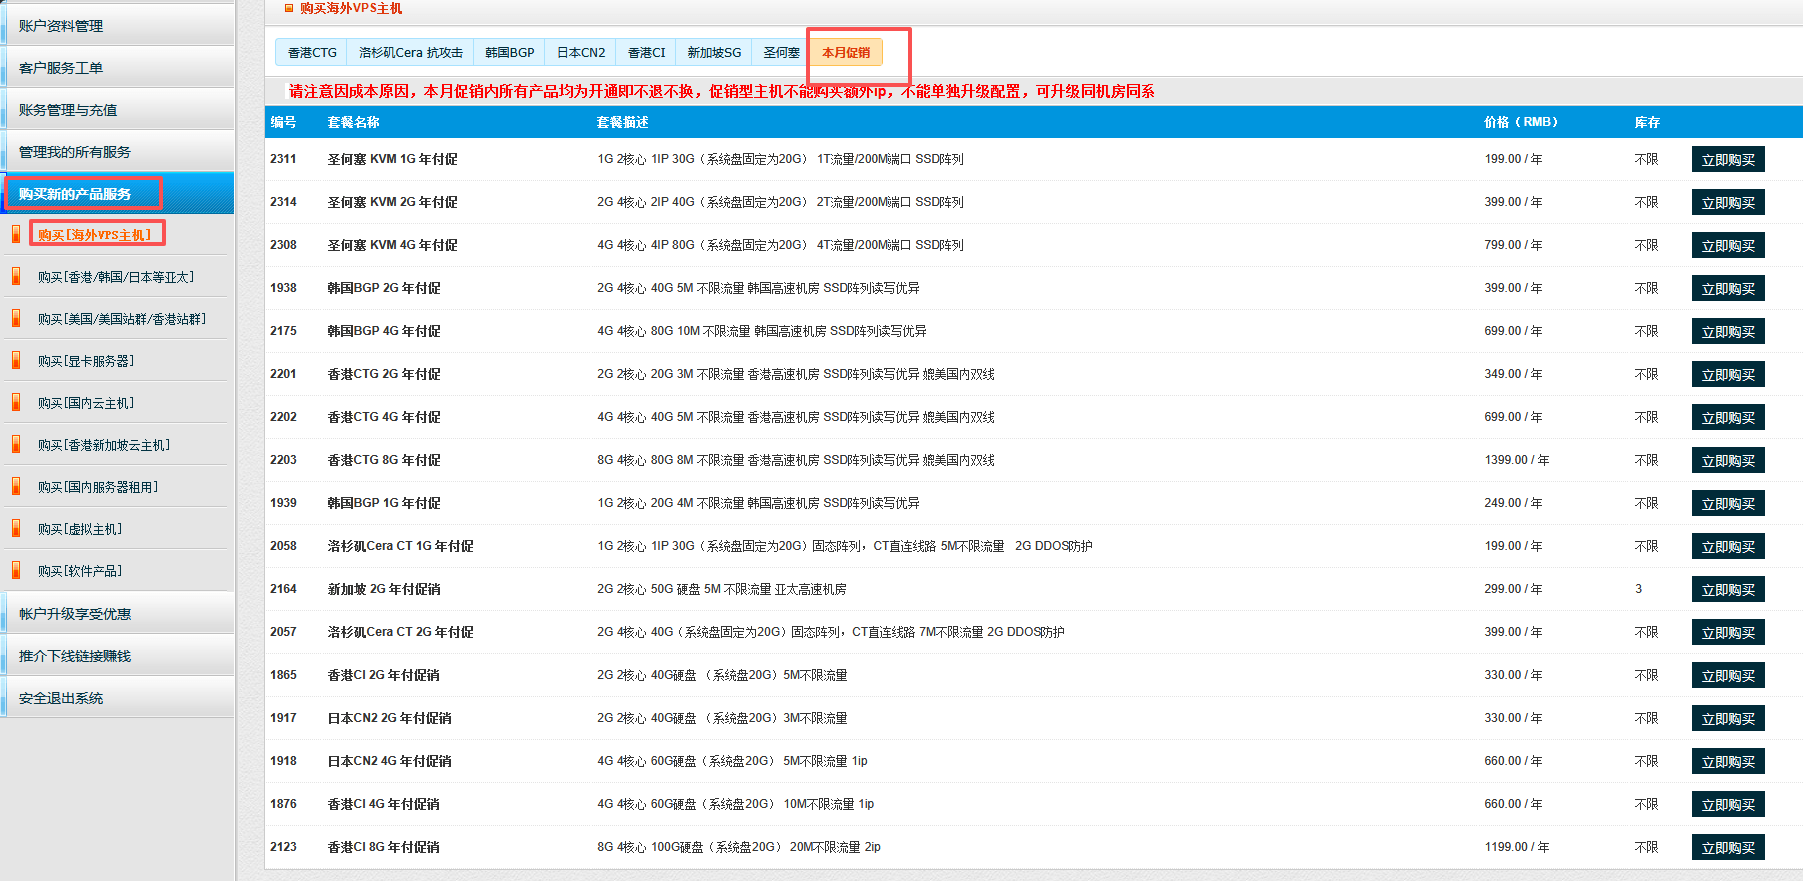Click orange icon beside 购买[显卡服务器]
This screenshot has height=881, width=1803.
[15, 361]
